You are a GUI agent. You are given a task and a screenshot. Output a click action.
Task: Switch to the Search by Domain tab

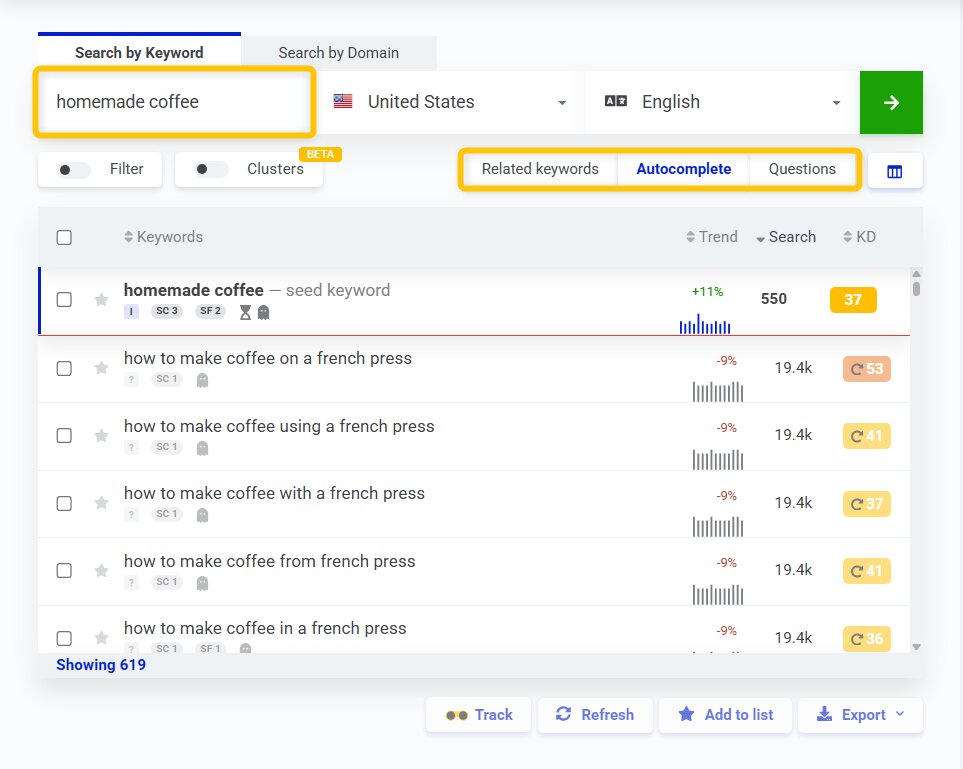(x=338, y=52)
